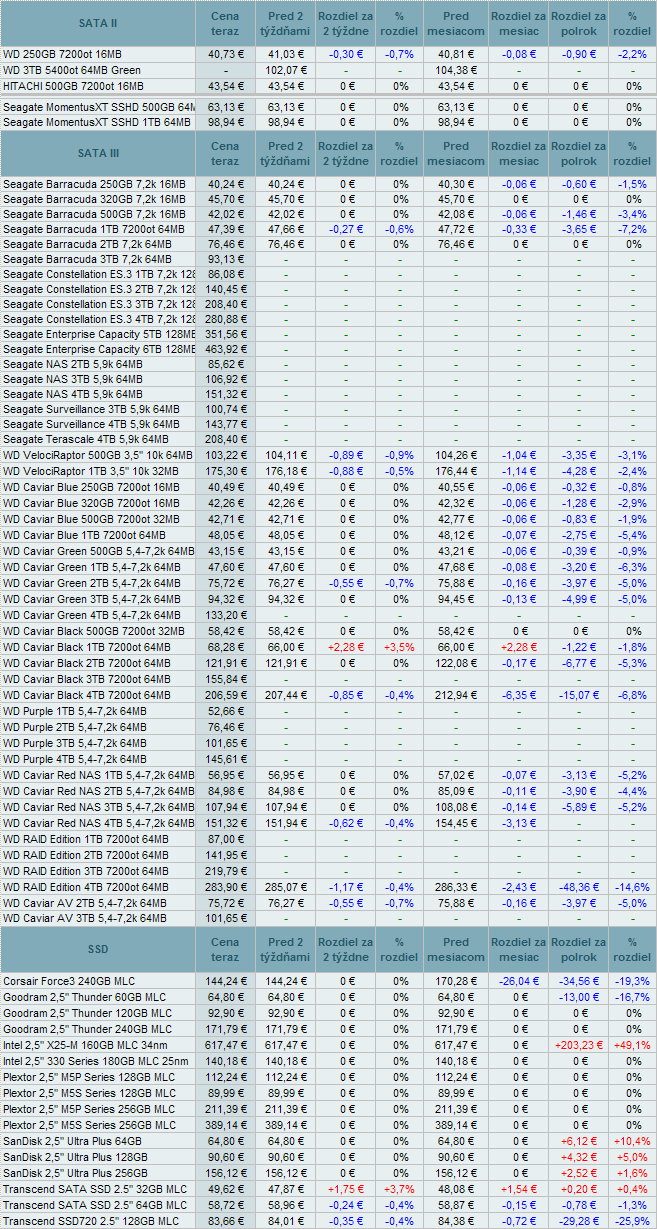Viewport: 657px width, 1229px height.
Task: Click "154,45 €" in the Red NAS 4TB row
Action: click(x=456, y=823)
